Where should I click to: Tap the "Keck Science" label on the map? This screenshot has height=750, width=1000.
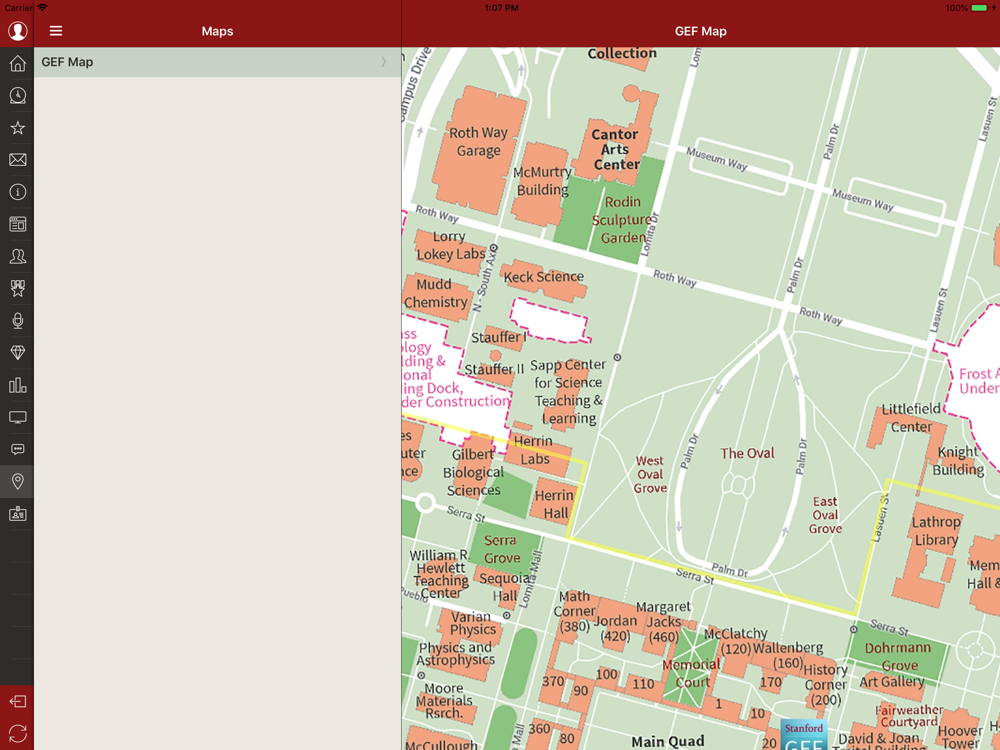click(x=543, y=277)
